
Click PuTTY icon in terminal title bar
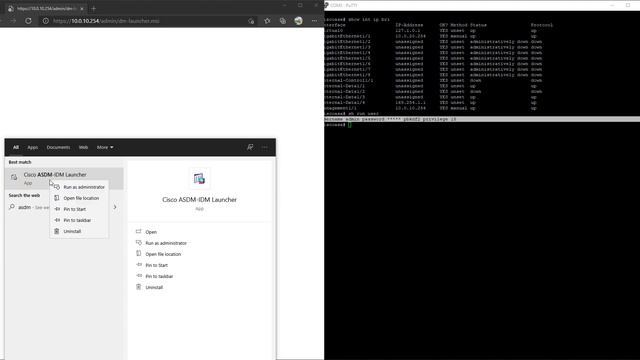(x=327, y=5)
